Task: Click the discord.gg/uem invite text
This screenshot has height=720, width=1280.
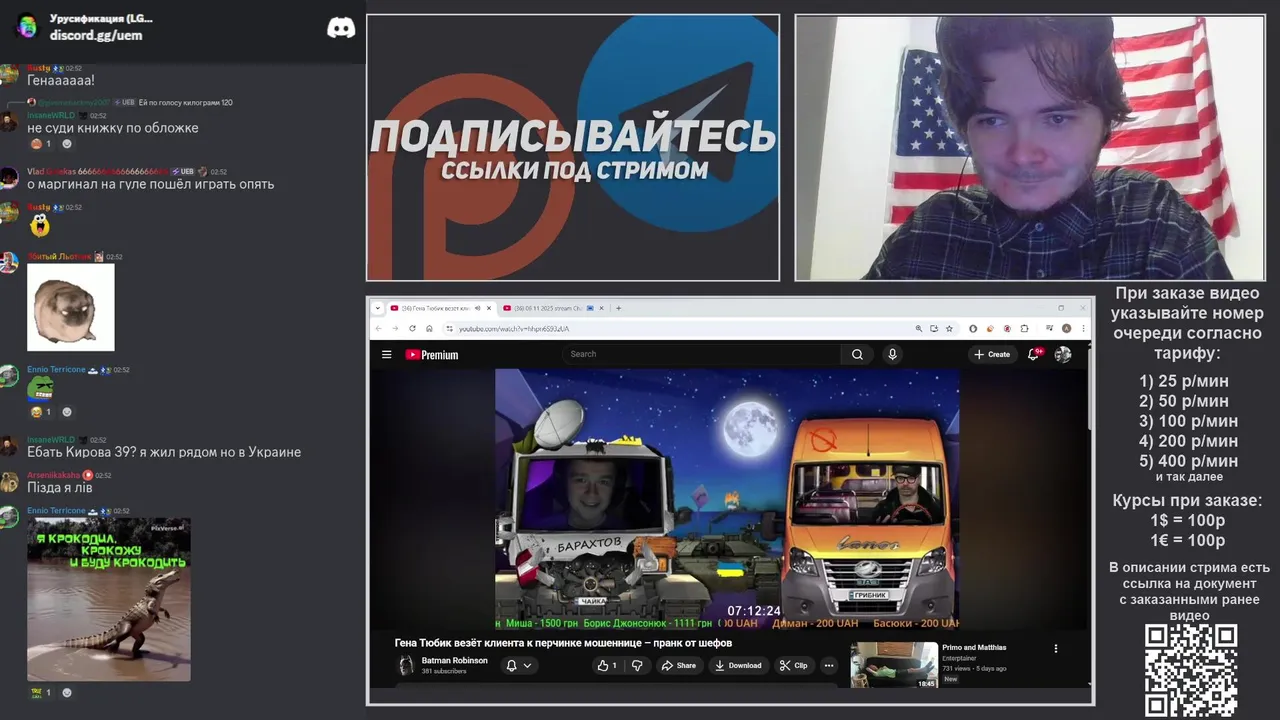Action: point(96,35)
